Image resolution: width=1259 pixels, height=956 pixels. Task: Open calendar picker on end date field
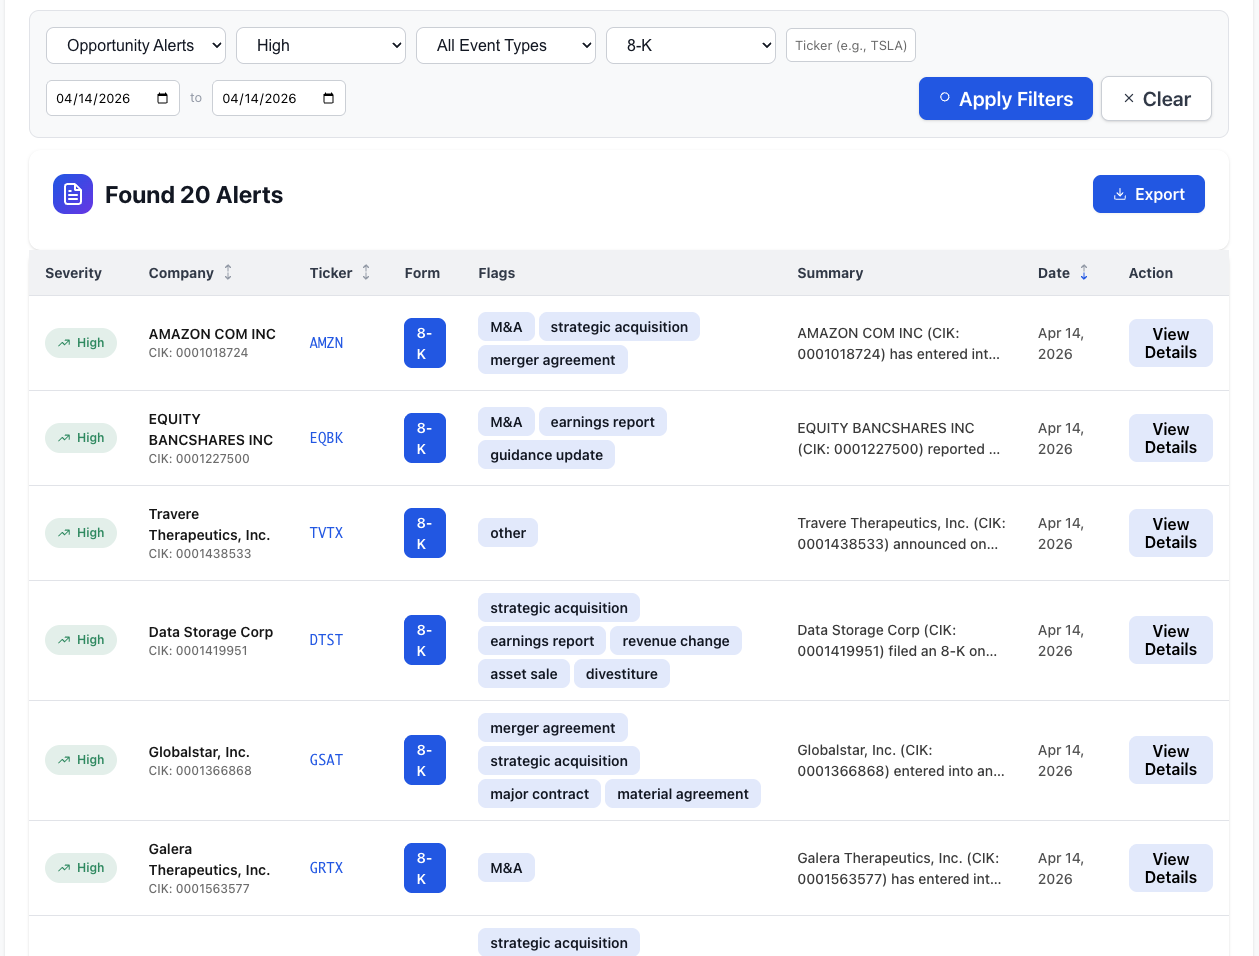point(329,98)
